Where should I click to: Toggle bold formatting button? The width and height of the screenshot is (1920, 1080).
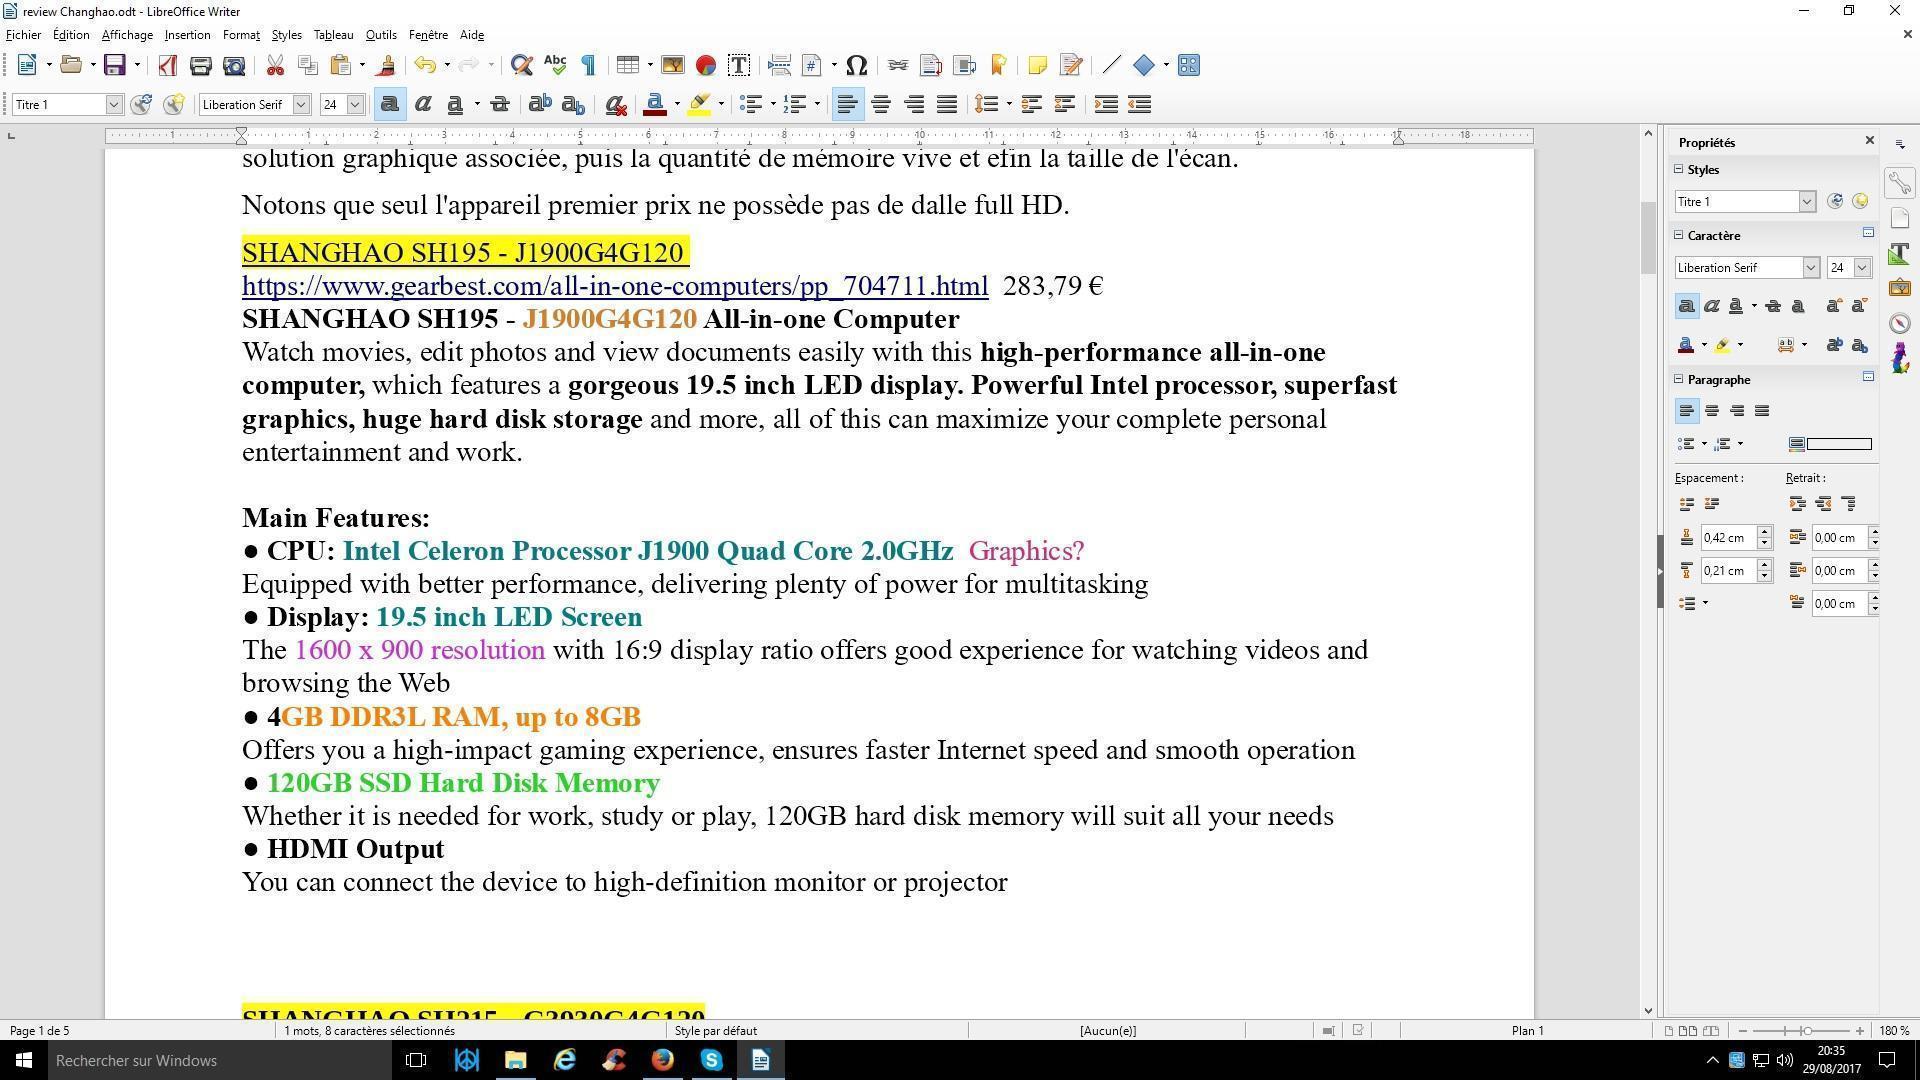coord(390,105)
